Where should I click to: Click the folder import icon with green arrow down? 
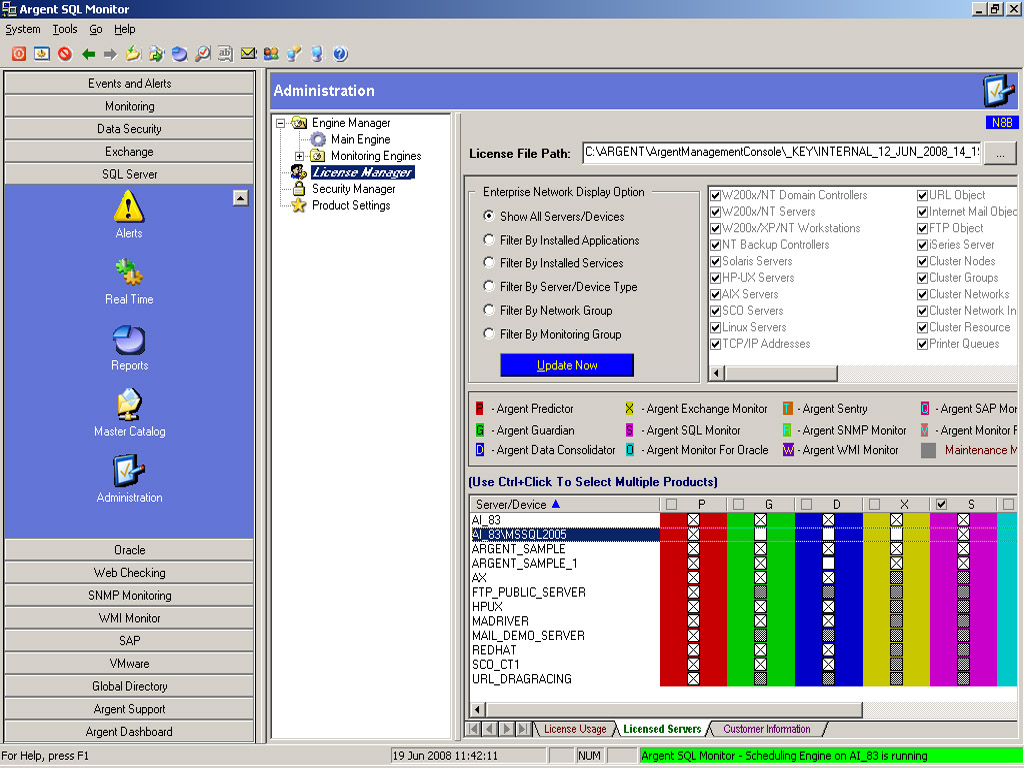pyautogui.click(x=133, y=54)
